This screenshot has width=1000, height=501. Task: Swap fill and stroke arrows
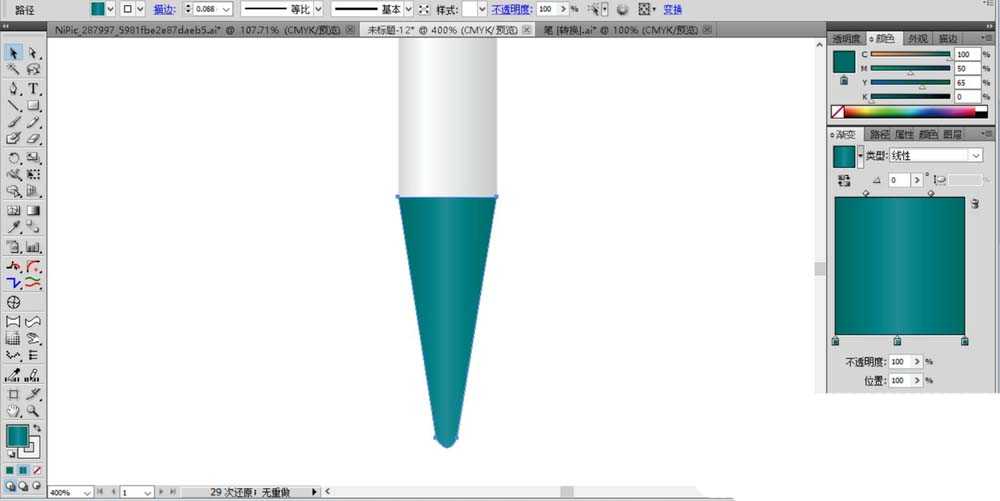point(37,428)
